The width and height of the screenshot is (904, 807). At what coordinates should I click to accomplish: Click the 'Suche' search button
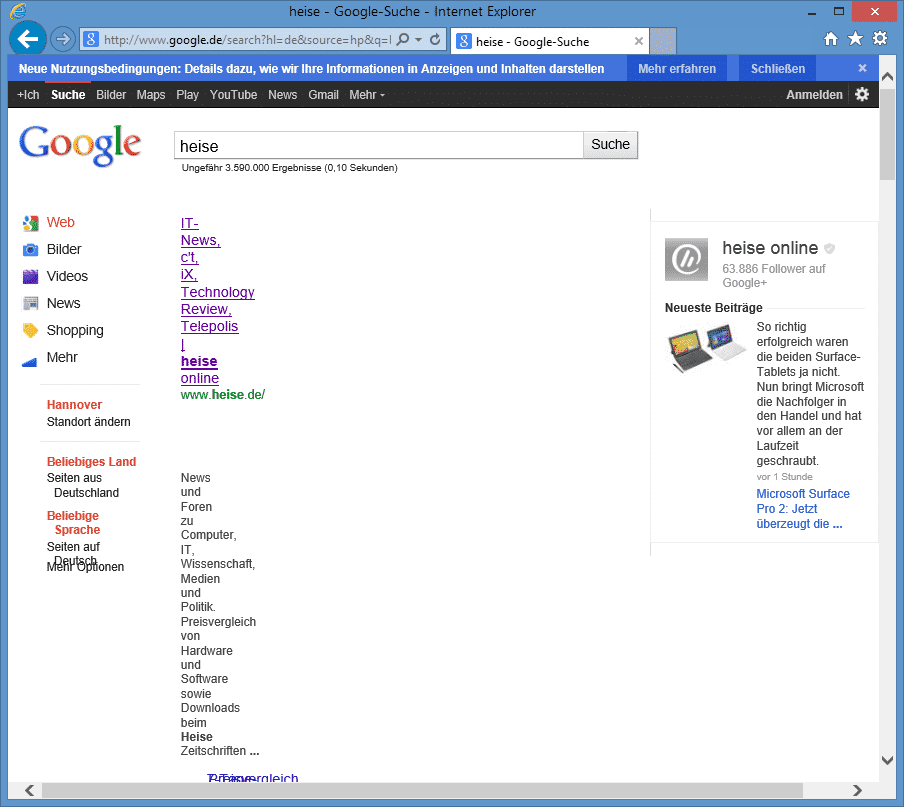[x=611, y=145]
